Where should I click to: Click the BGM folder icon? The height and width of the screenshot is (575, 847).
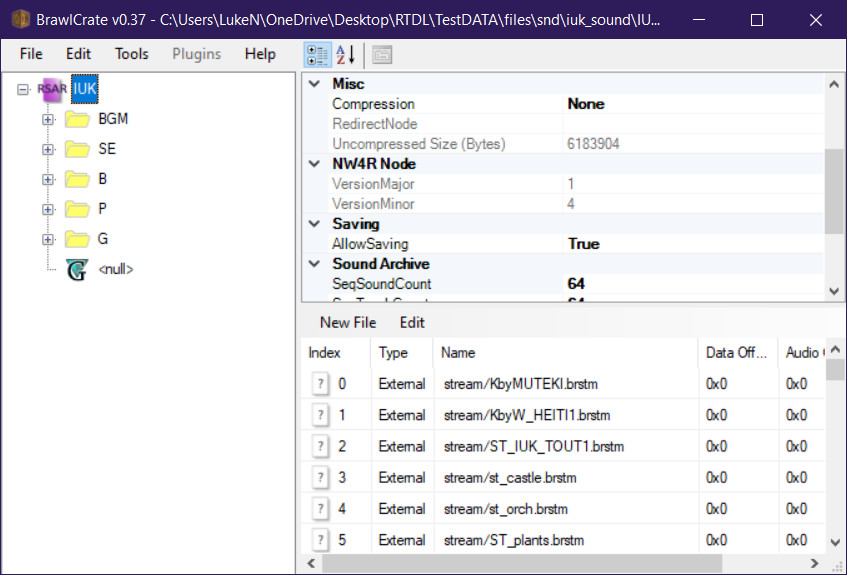(77, 119)
